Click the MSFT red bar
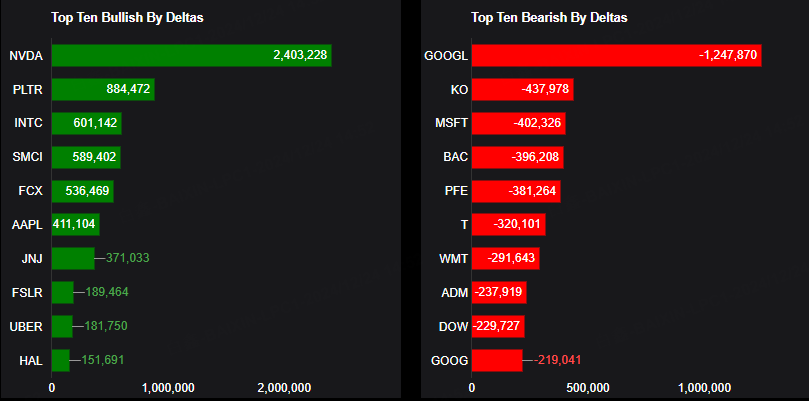809x401 pixels. [518, 123]
